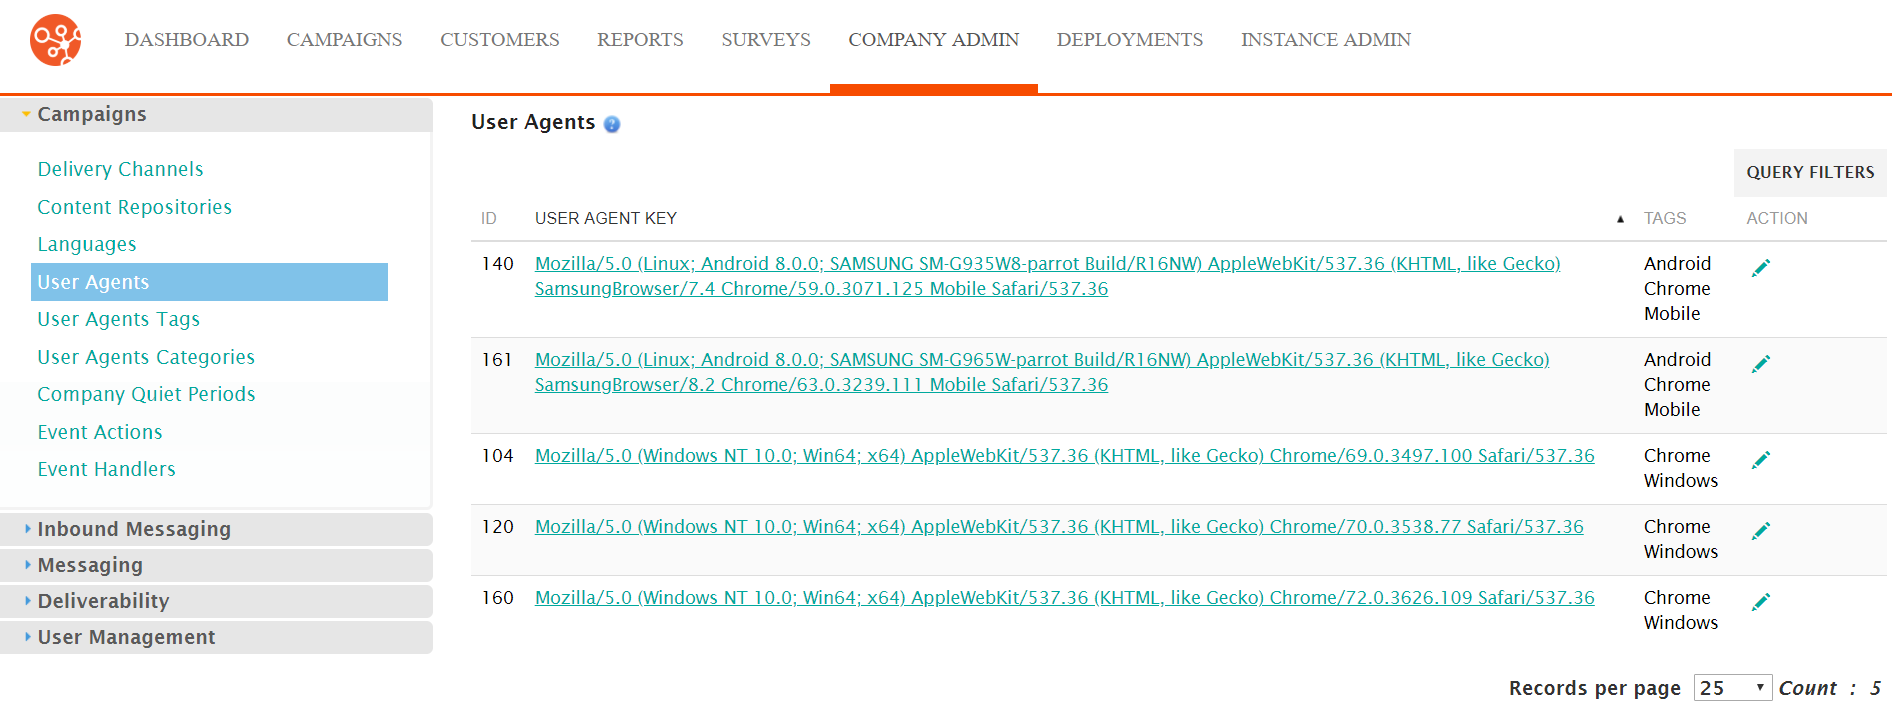Expand the Inbound Messaging section

(x=216, y=529)
